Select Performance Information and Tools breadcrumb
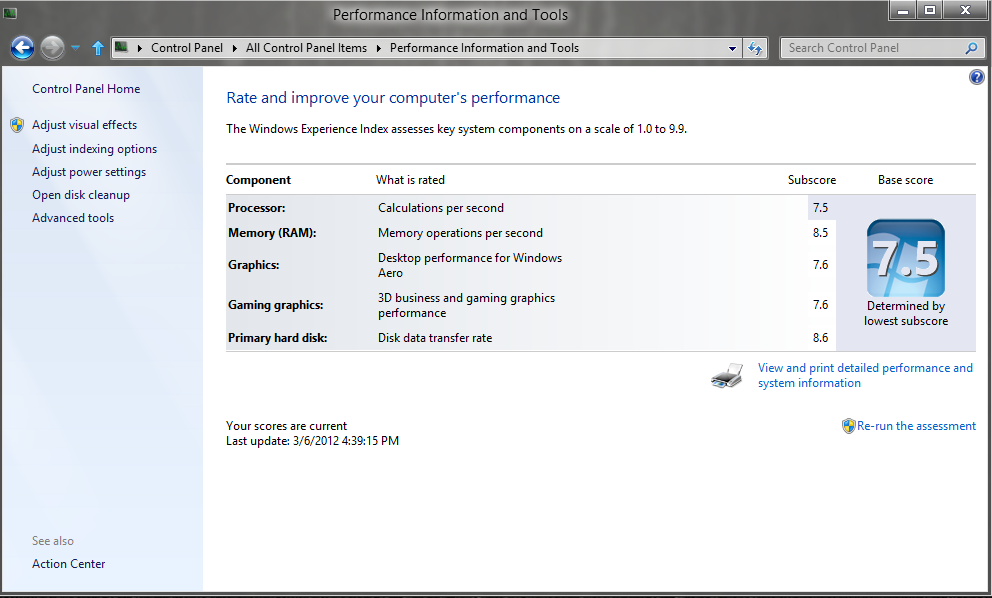Viewport: 992px width, 598px height. point(484,48)
